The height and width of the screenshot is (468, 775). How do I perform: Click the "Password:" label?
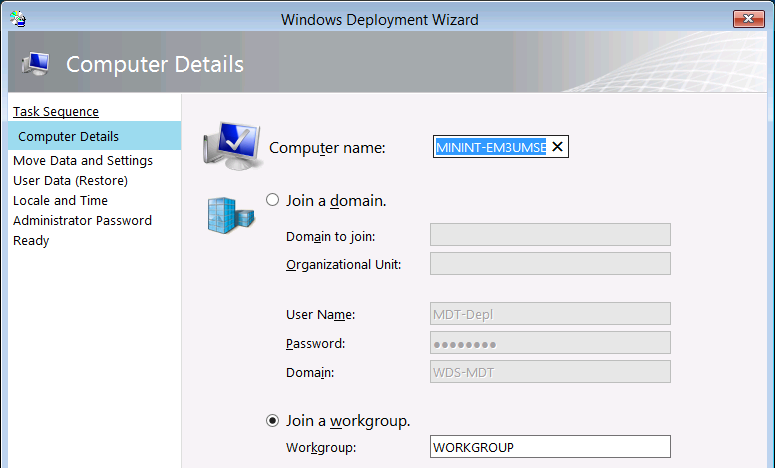pos(315,343)
